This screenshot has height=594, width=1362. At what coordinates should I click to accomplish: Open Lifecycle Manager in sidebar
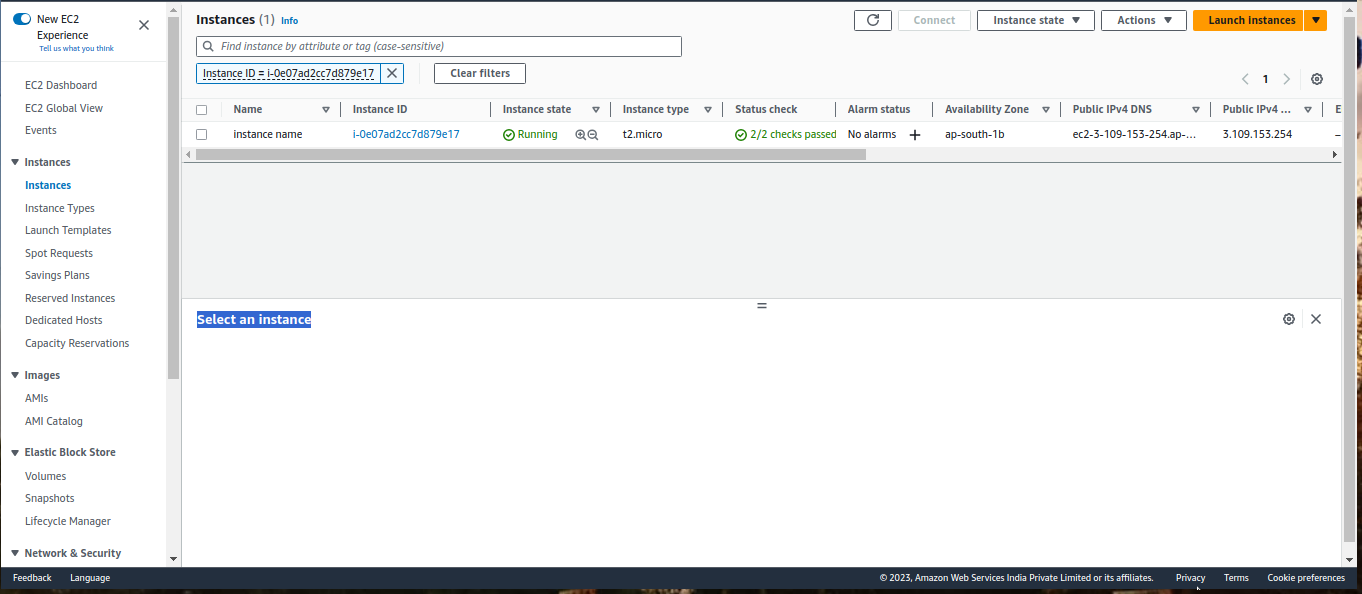68,521
